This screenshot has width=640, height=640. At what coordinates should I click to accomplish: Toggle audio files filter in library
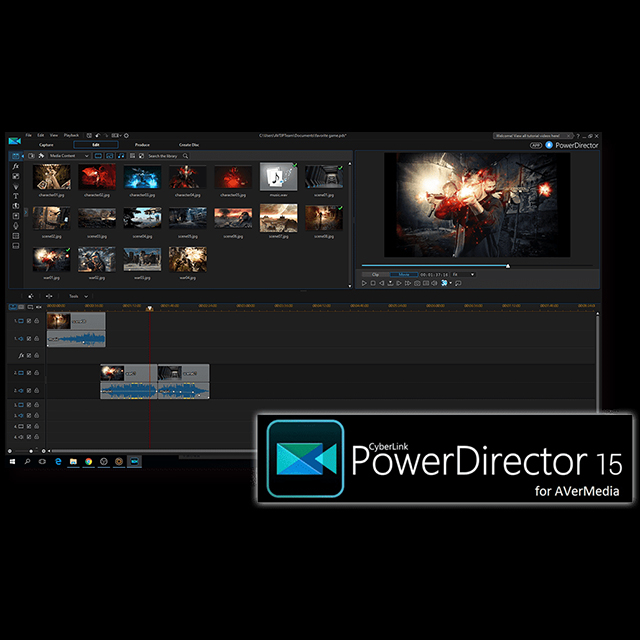121,156
